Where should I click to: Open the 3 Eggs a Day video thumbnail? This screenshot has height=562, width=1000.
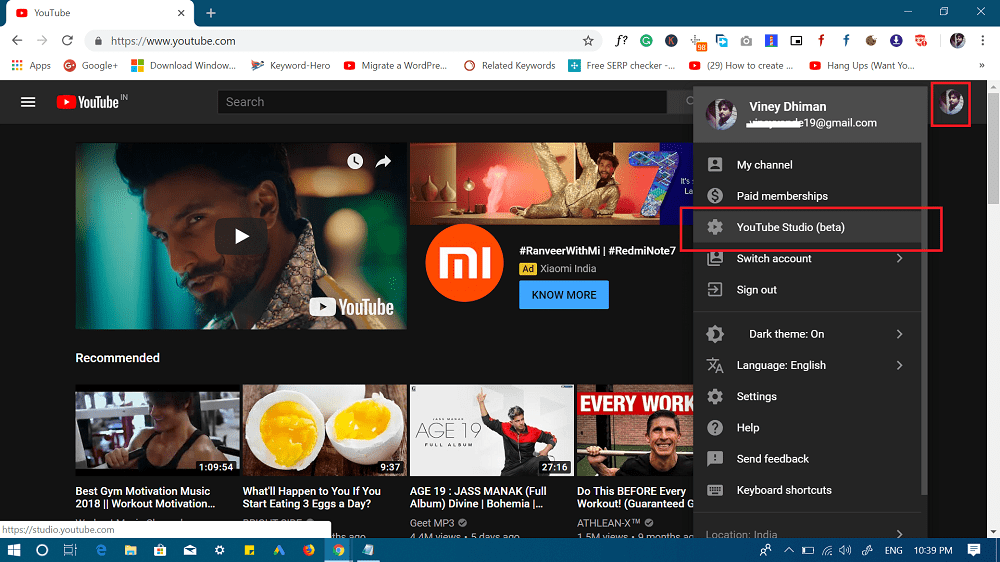[325, 430]
